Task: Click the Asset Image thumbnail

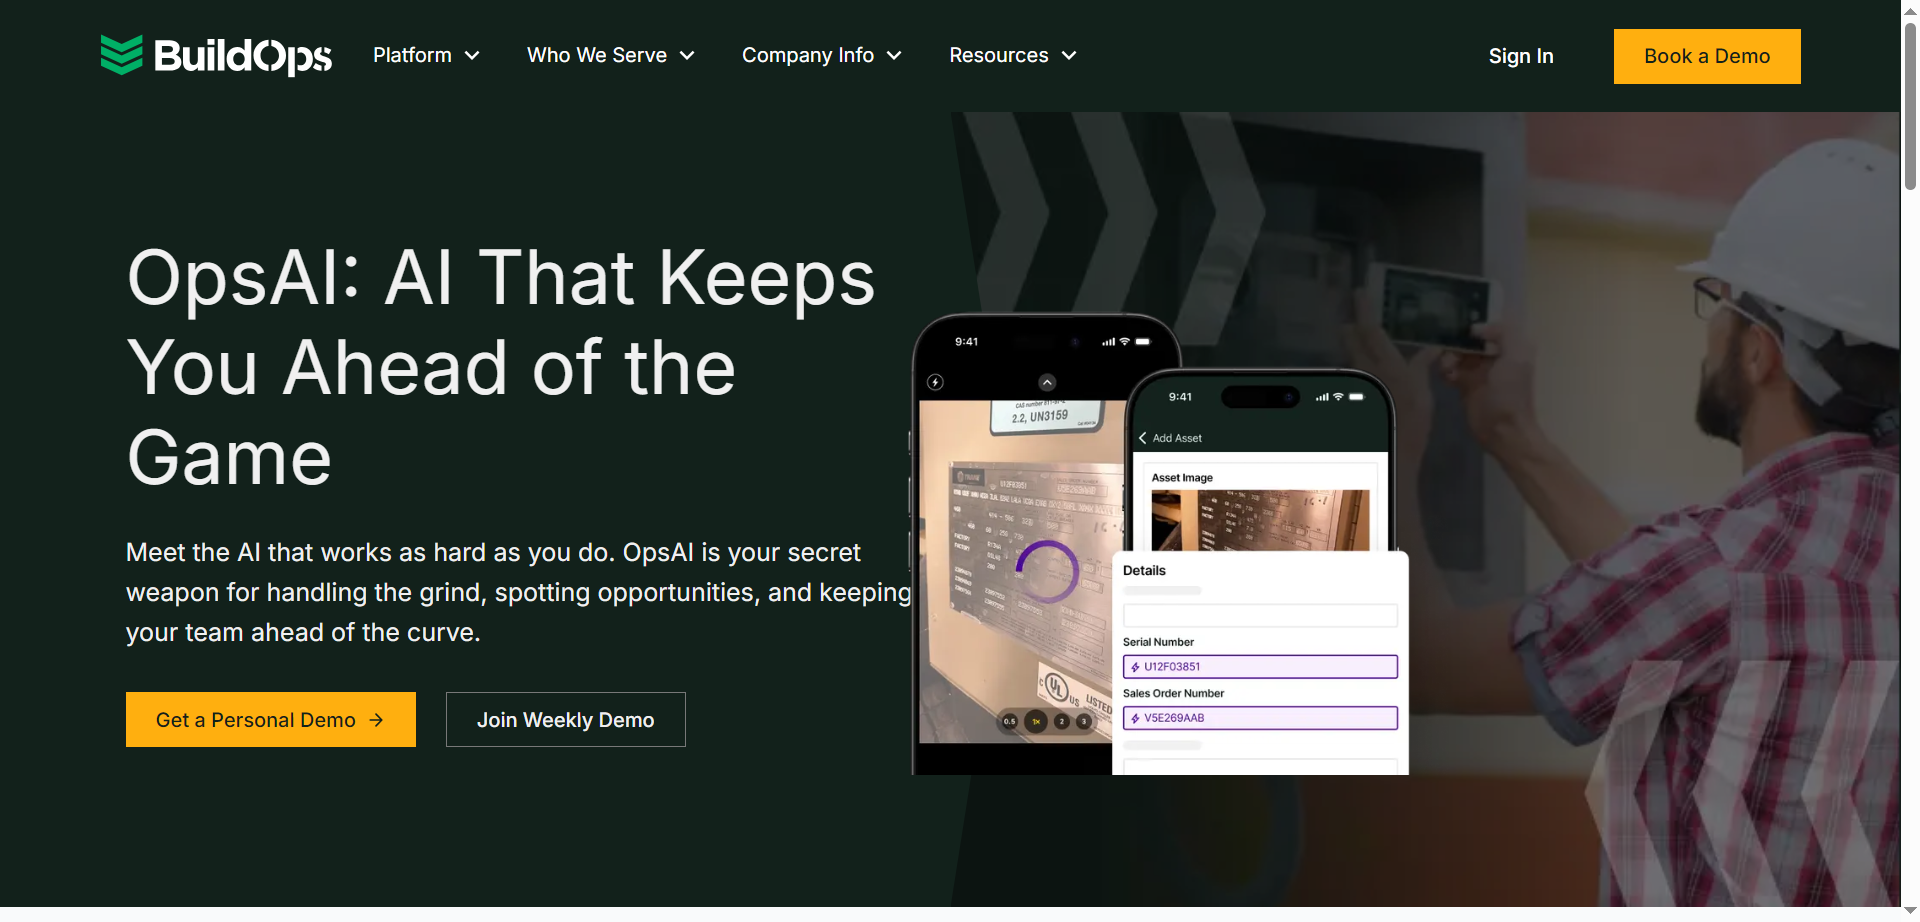Action: coord(1260,520)
